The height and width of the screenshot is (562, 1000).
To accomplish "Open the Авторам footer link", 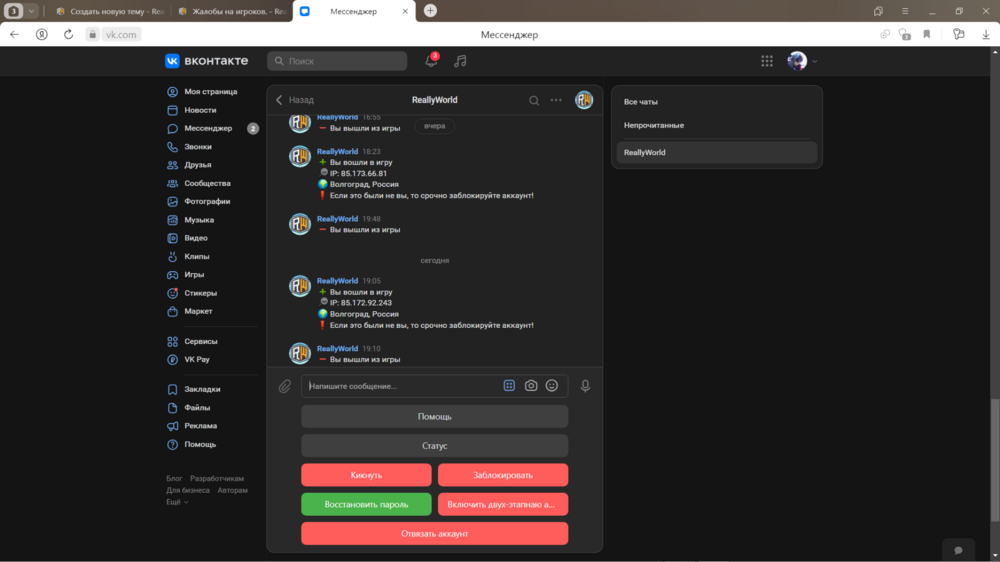I will [232, 491].
